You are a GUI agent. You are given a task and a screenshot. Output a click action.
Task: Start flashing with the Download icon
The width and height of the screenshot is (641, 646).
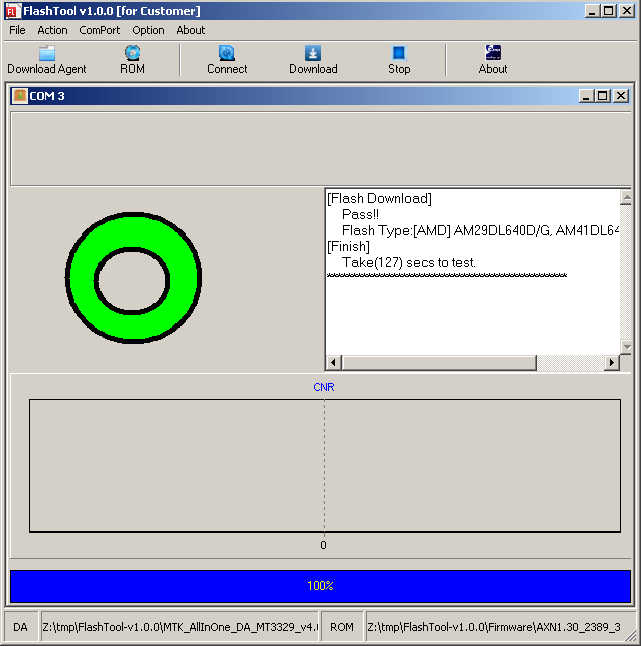tap(313, 53)
